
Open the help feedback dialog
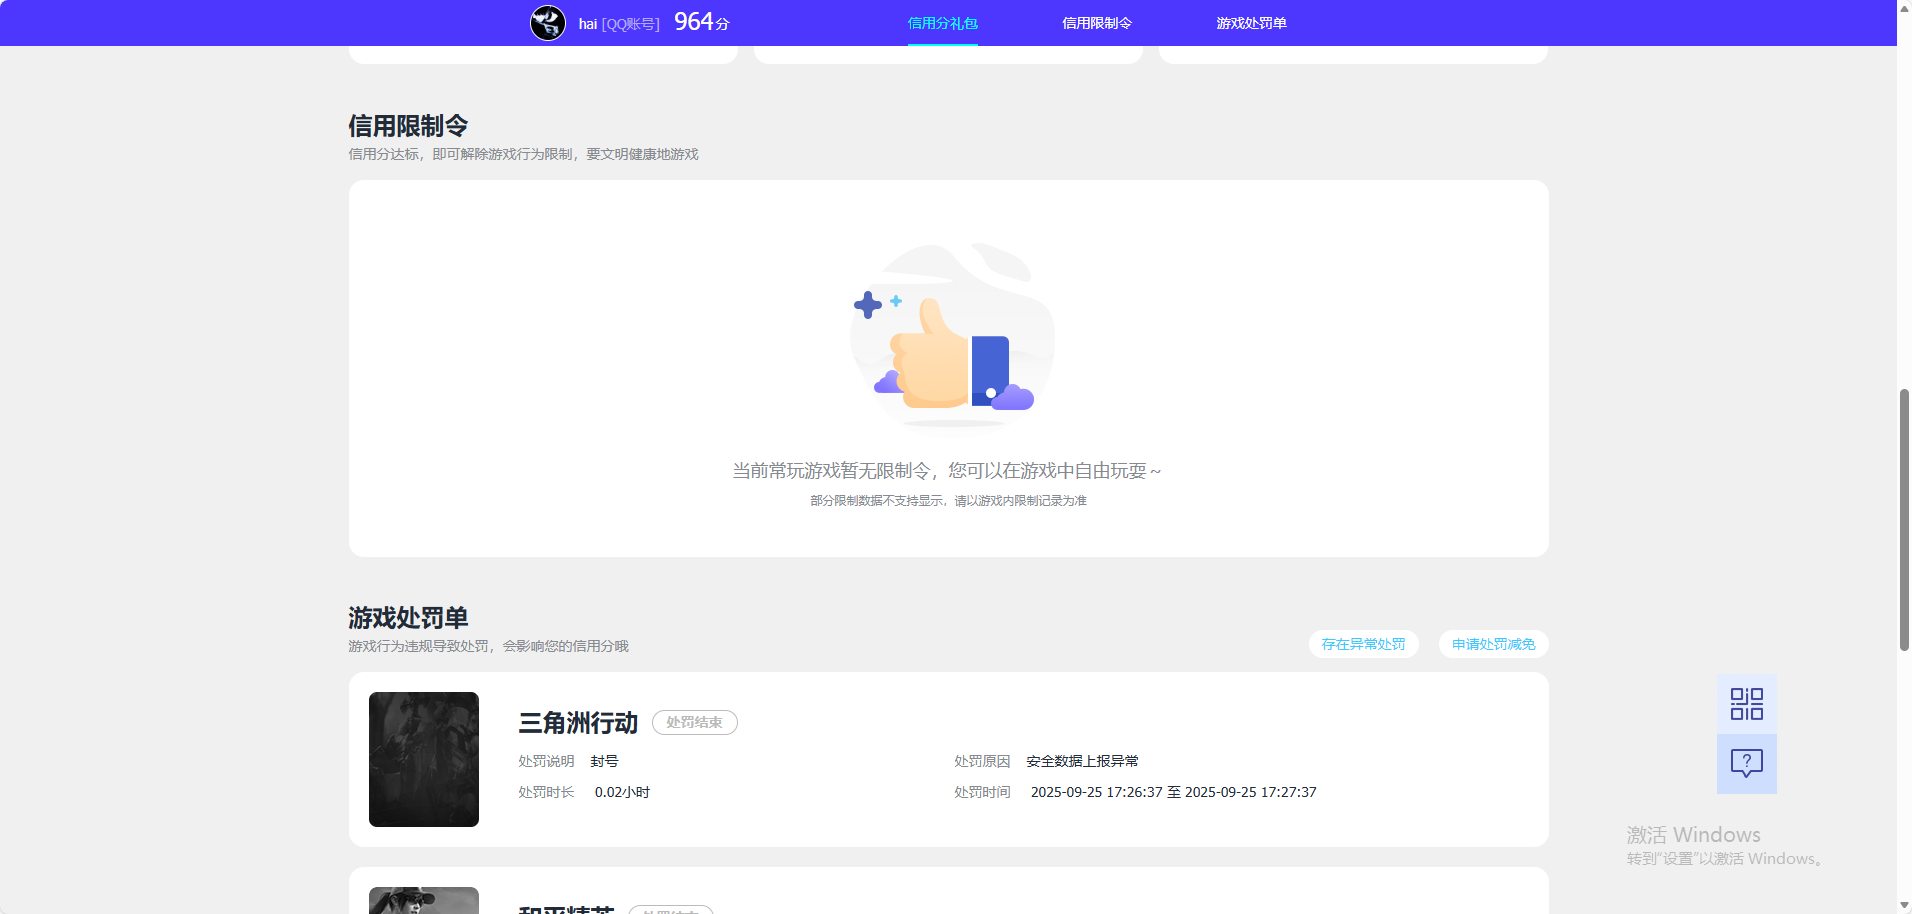[x=1746, y=764]
